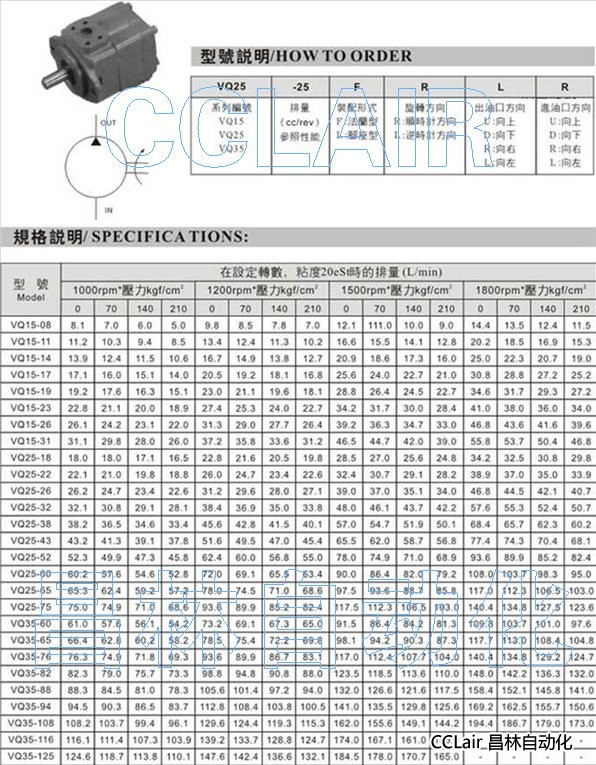The image size is (596, 765).
Task: Select the 'VQ25-52' model row label
Action: [x=31, y=557]
